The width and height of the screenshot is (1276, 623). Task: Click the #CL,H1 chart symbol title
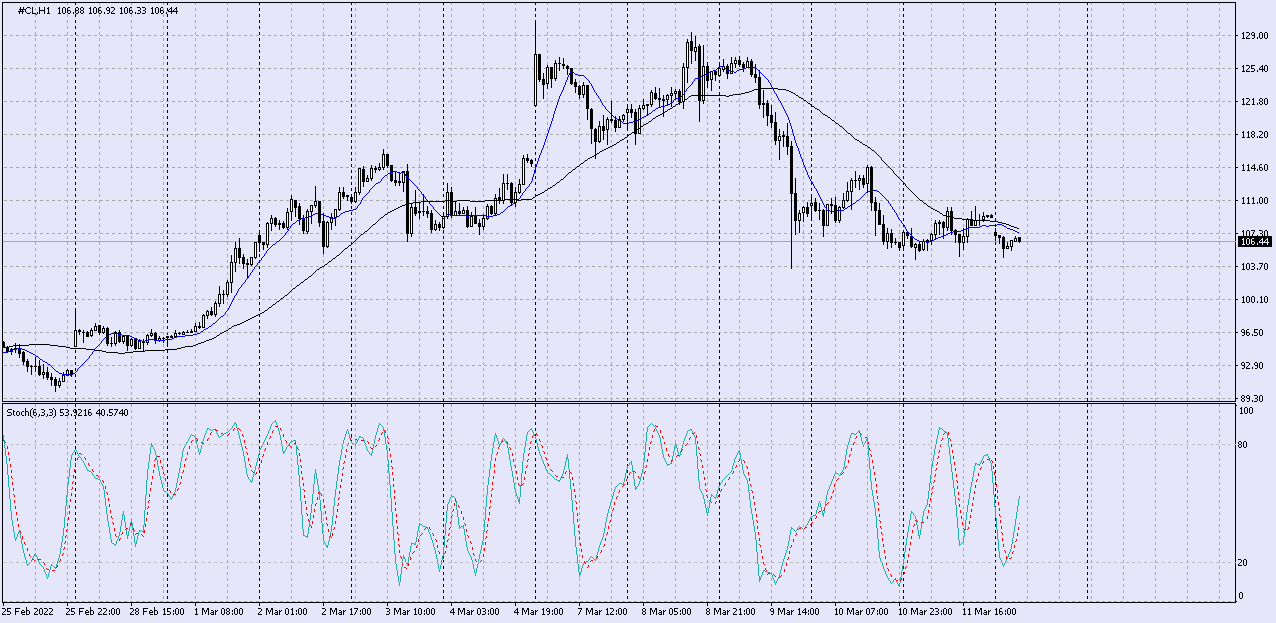[x=36, y=10]
